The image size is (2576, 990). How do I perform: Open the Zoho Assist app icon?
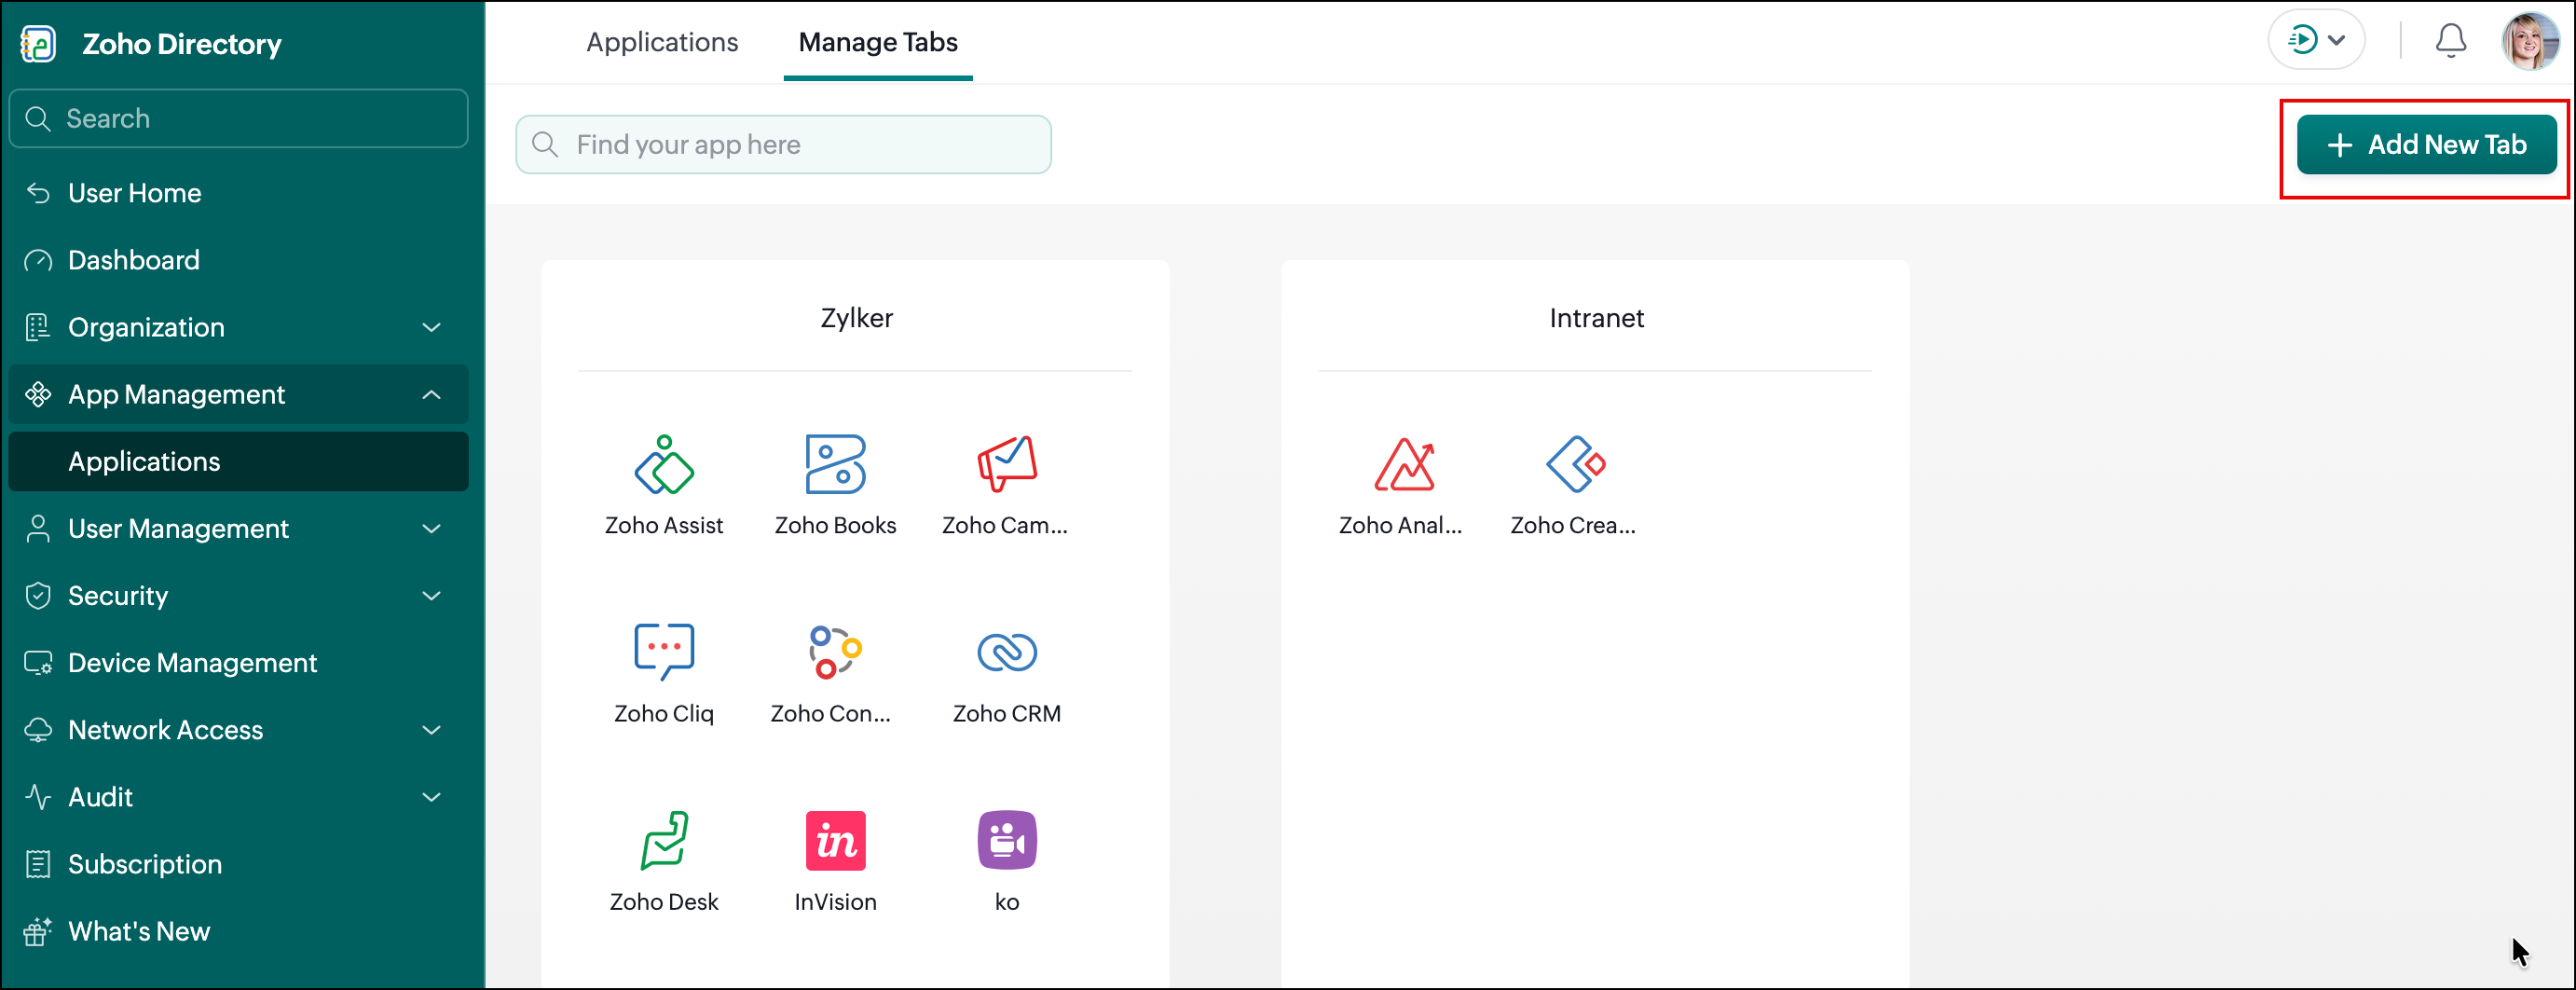click(664, 464)
